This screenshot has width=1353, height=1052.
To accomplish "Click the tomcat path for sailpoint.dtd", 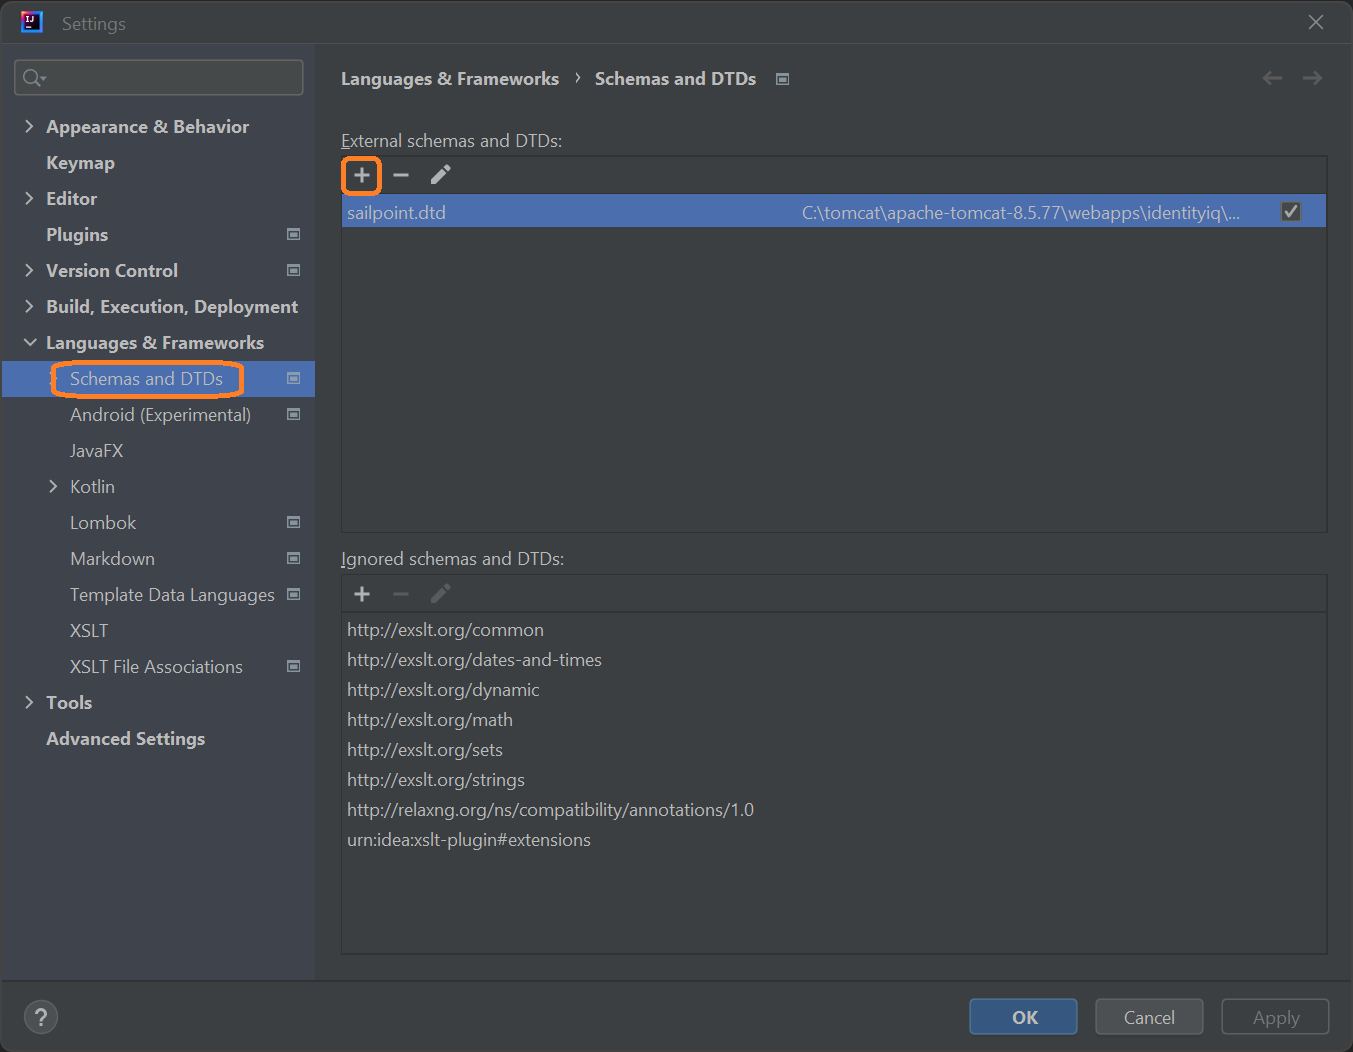I will (x=1020, y=212).
